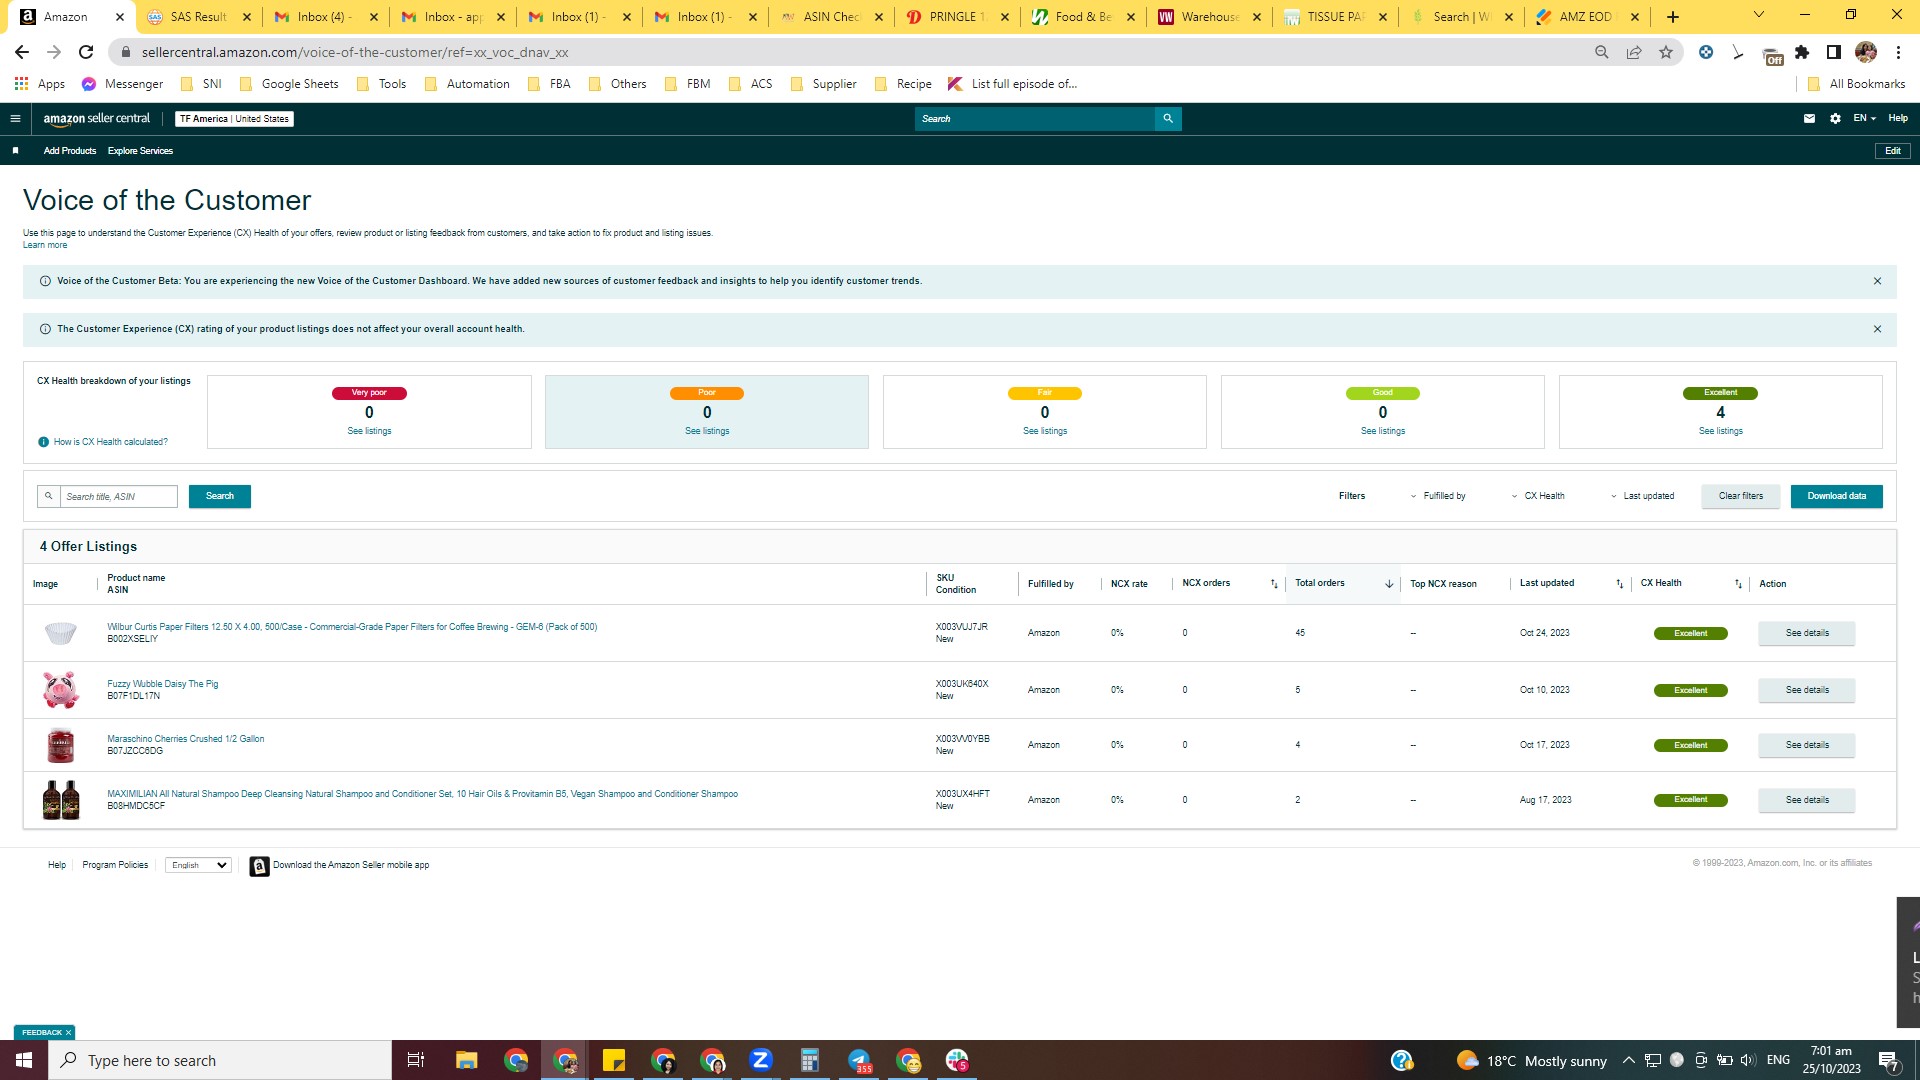The height and width of the screenshot is (1080, 1920).
Task: Switch to the Warehouse tab
Action: (1210, 17)
